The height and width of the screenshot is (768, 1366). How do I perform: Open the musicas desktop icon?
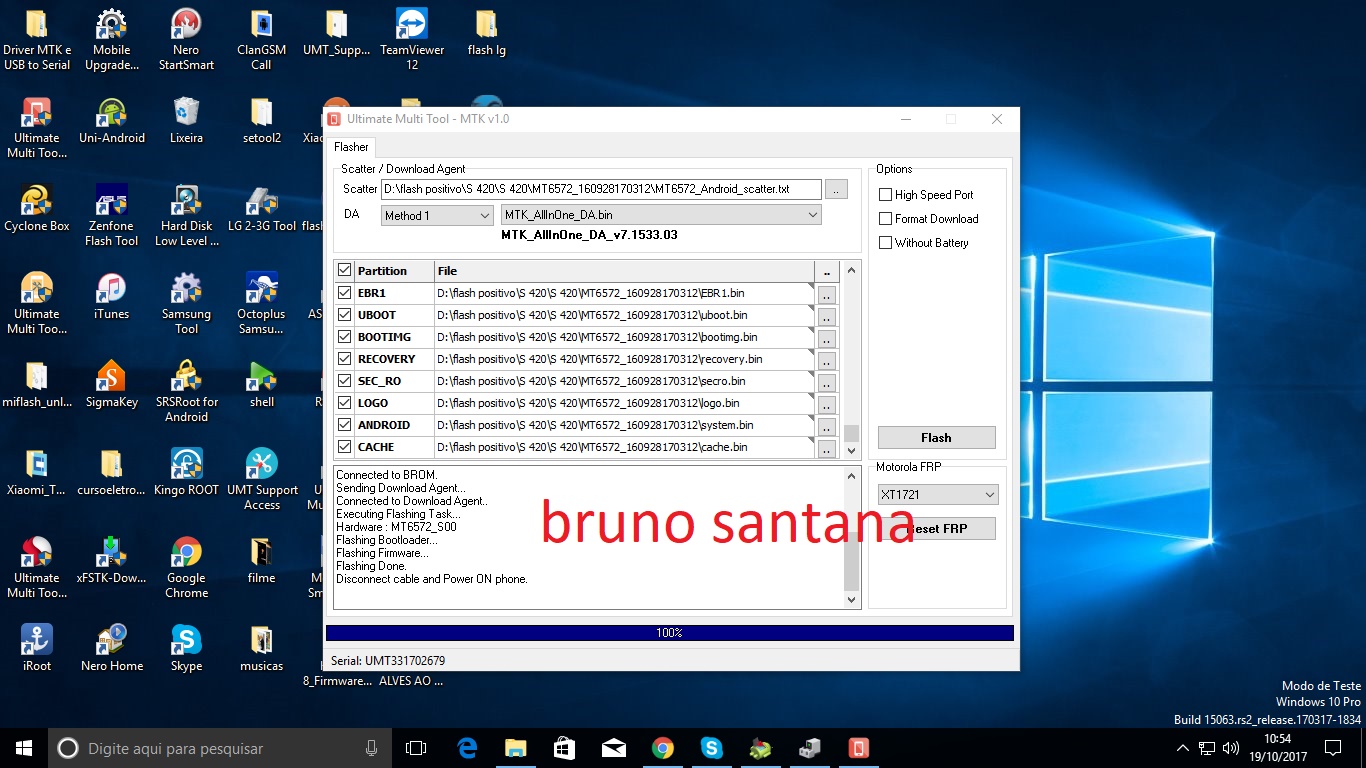(x=261, y=649)
